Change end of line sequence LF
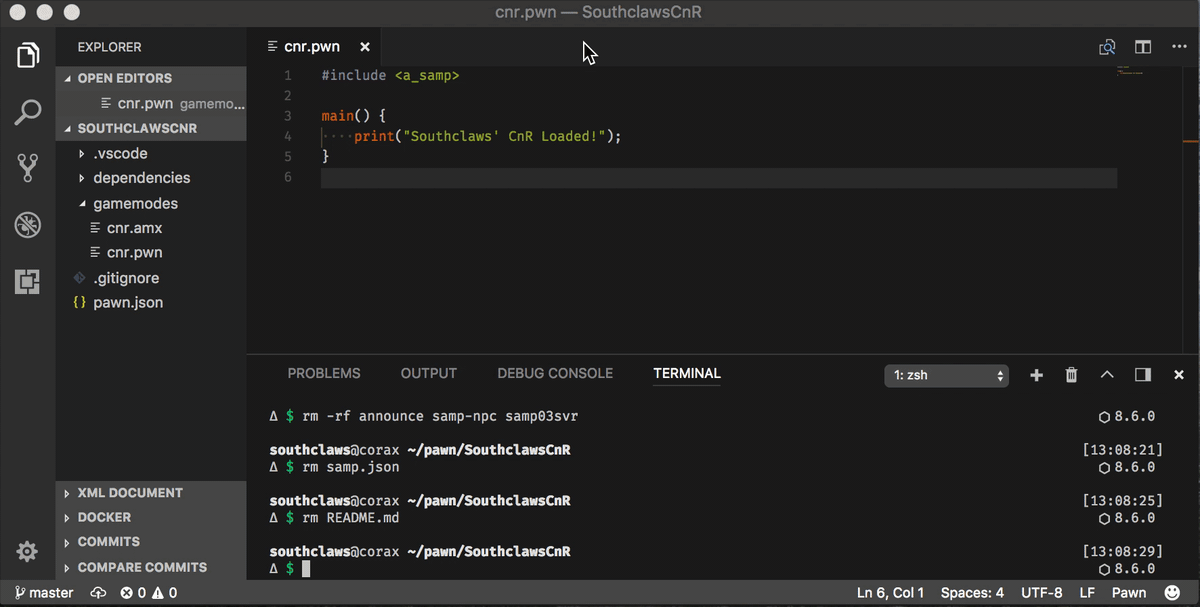The image size is (1200, 607). [x=1087, y=593]
